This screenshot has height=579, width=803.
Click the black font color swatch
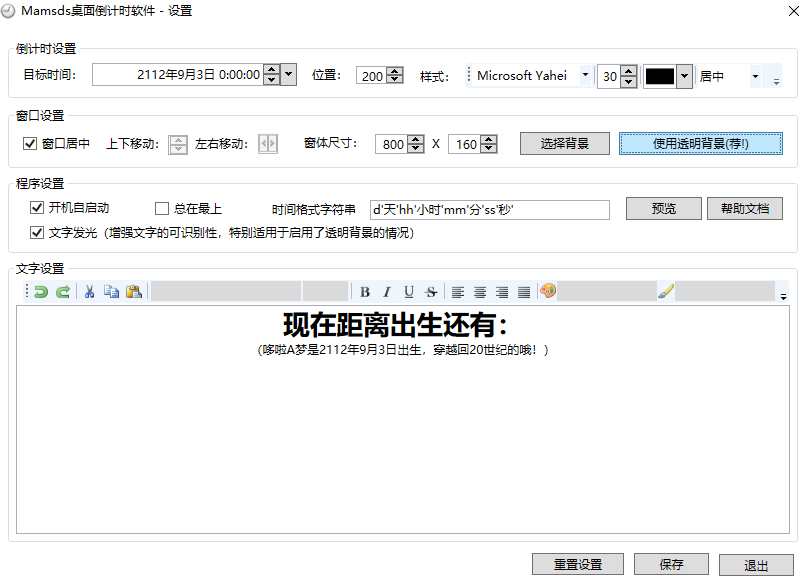pyautogui.click(x=660, y=76)
